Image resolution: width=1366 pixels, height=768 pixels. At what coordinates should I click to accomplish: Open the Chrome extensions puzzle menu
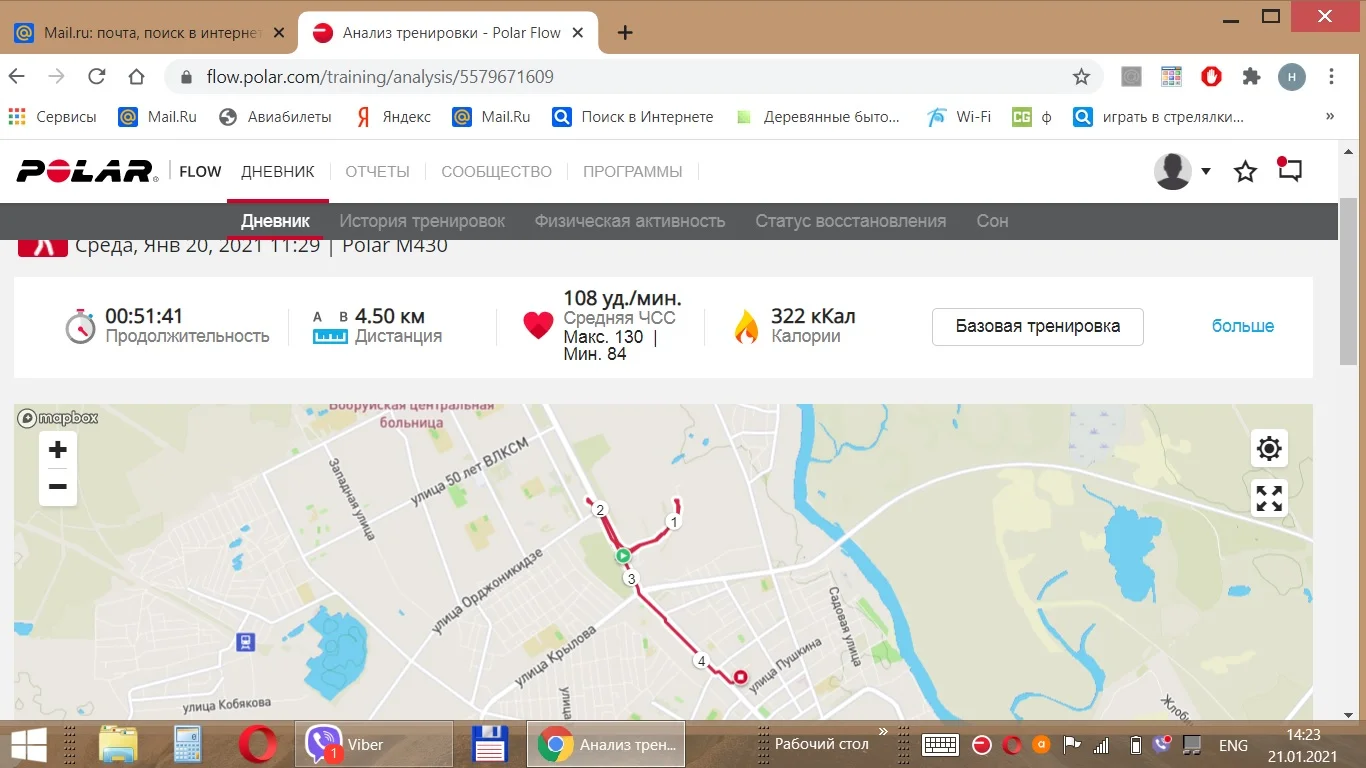(x=1251, y=77)
